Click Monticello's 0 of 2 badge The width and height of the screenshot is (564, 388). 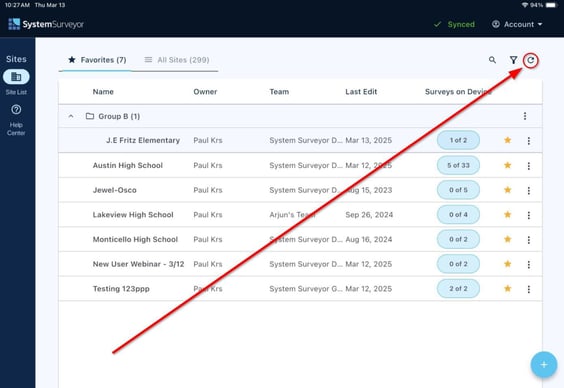(458, 239)
